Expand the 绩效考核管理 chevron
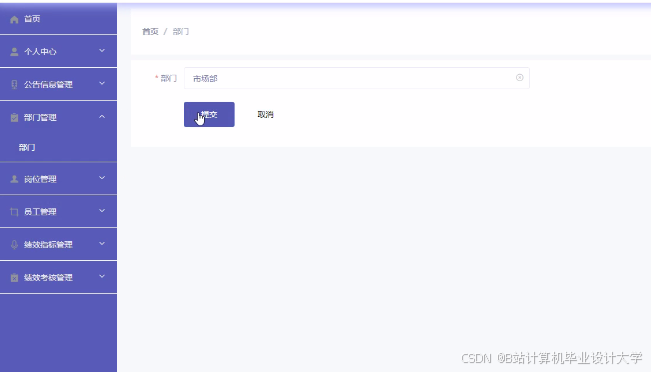The image size is (651, 372). (102, 277)
